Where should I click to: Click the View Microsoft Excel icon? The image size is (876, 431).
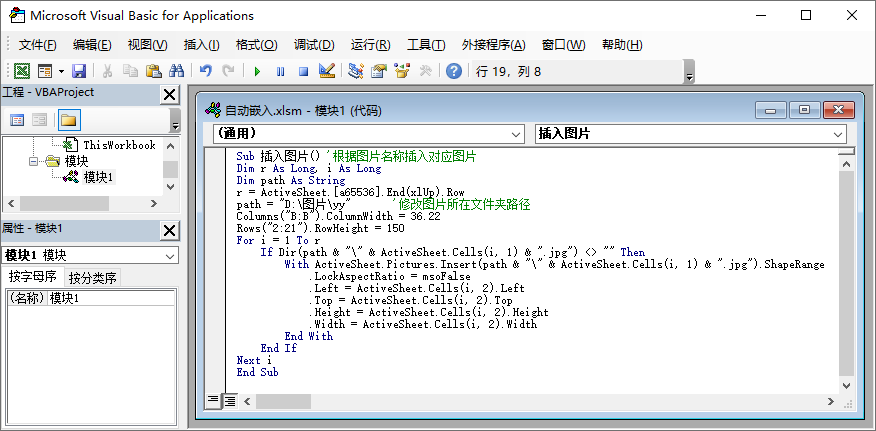[x=22, y=71]
